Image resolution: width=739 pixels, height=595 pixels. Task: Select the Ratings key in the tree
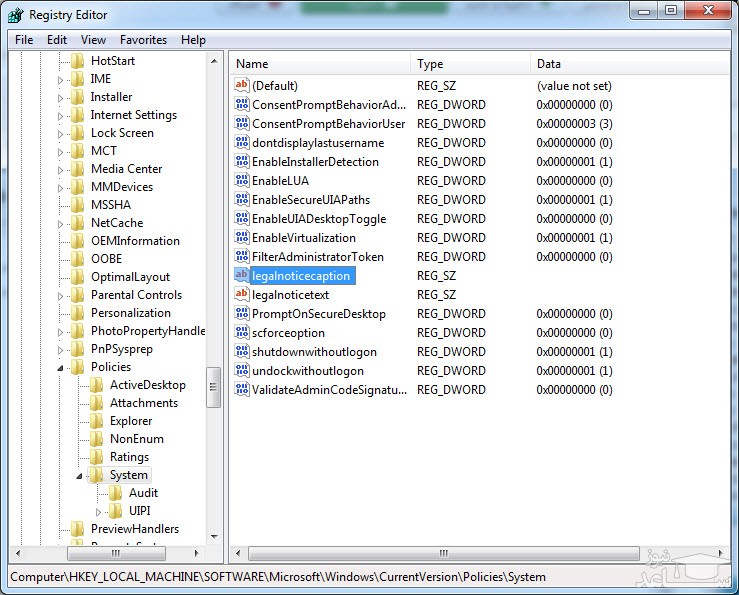click(x=129, y=457)
